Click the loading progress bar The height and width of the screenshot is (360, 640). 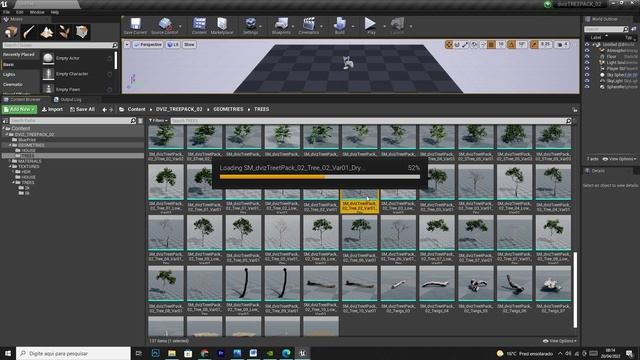[x=320, y=177]
